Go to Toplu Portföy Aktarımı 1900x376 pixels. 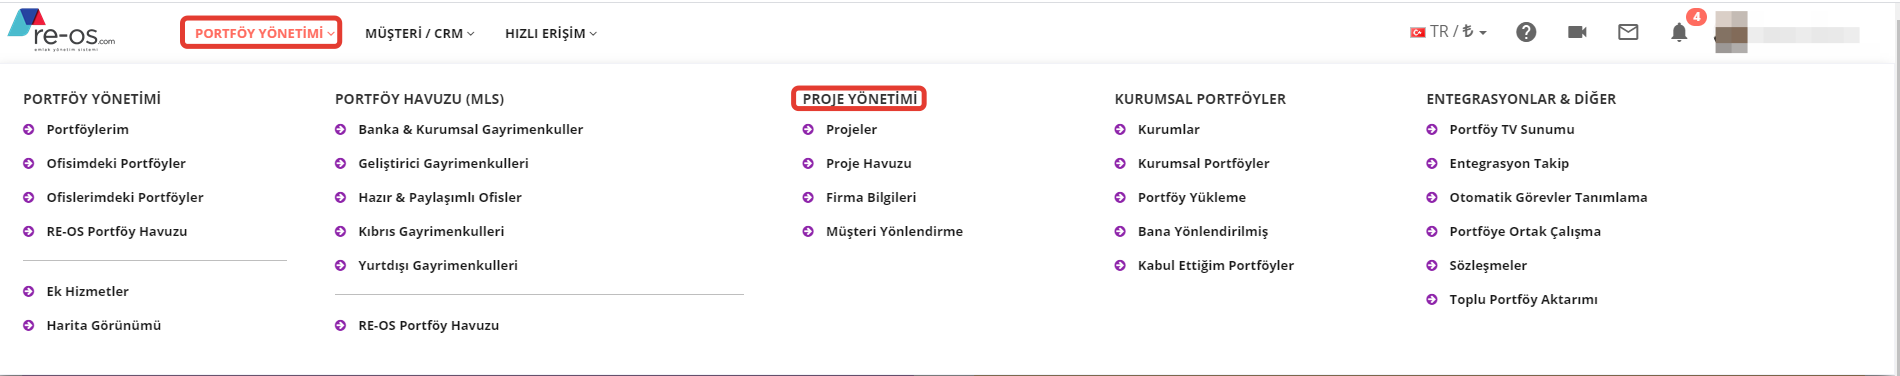point(1523,299)
